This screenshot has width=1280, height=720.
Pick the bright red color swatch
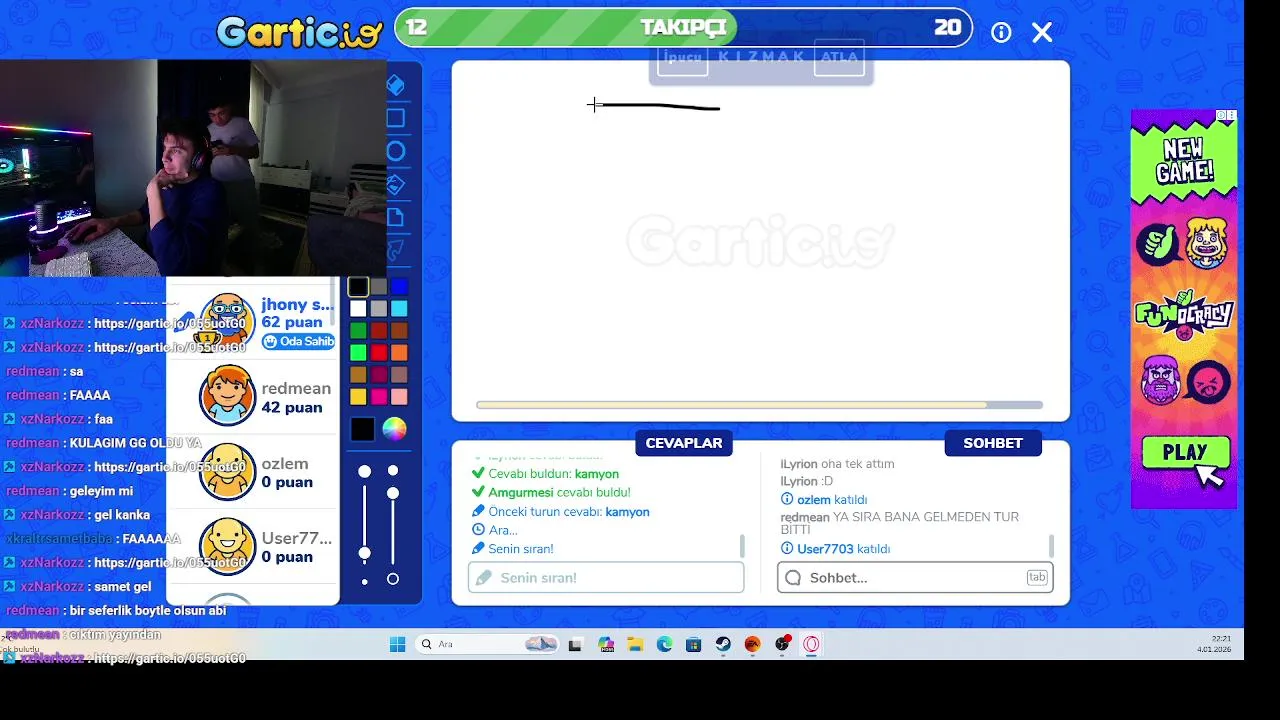click(x=379, y=353)
